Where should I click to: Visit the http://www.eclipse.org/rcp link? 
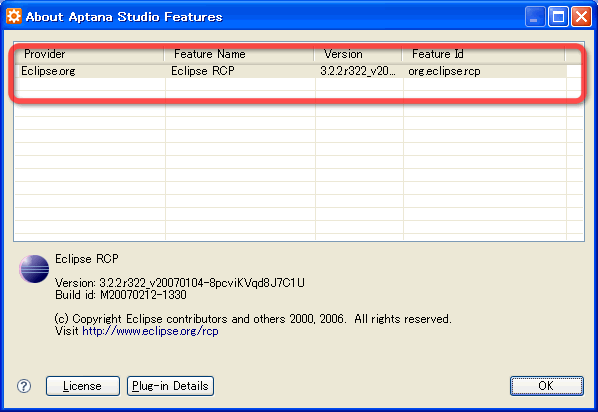click(150, 331)
